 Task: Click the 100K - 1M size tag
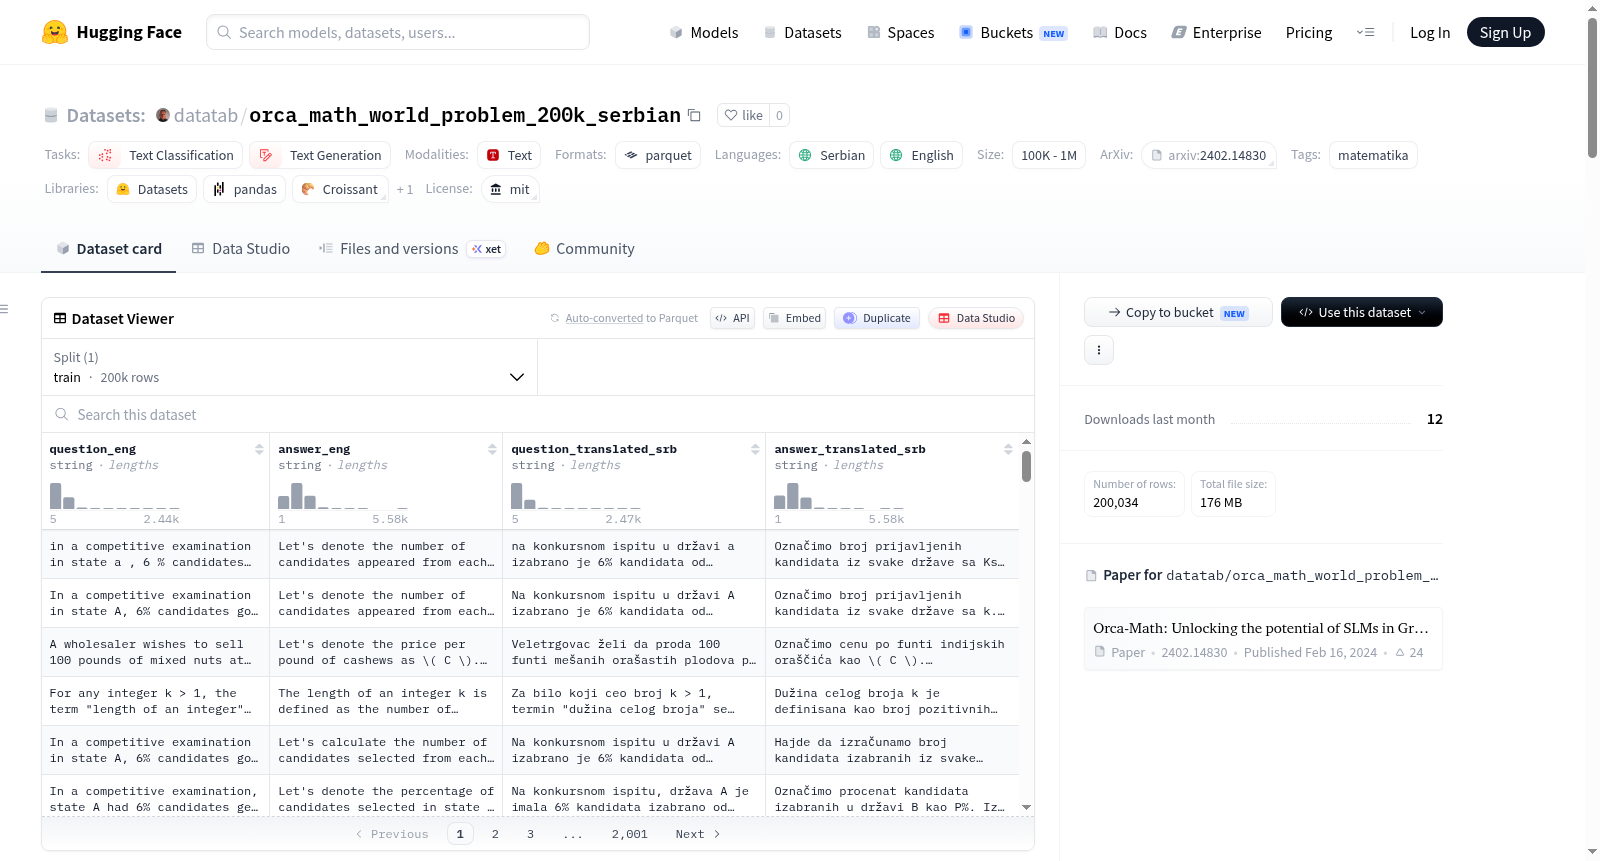click(x=1049, y=155)
